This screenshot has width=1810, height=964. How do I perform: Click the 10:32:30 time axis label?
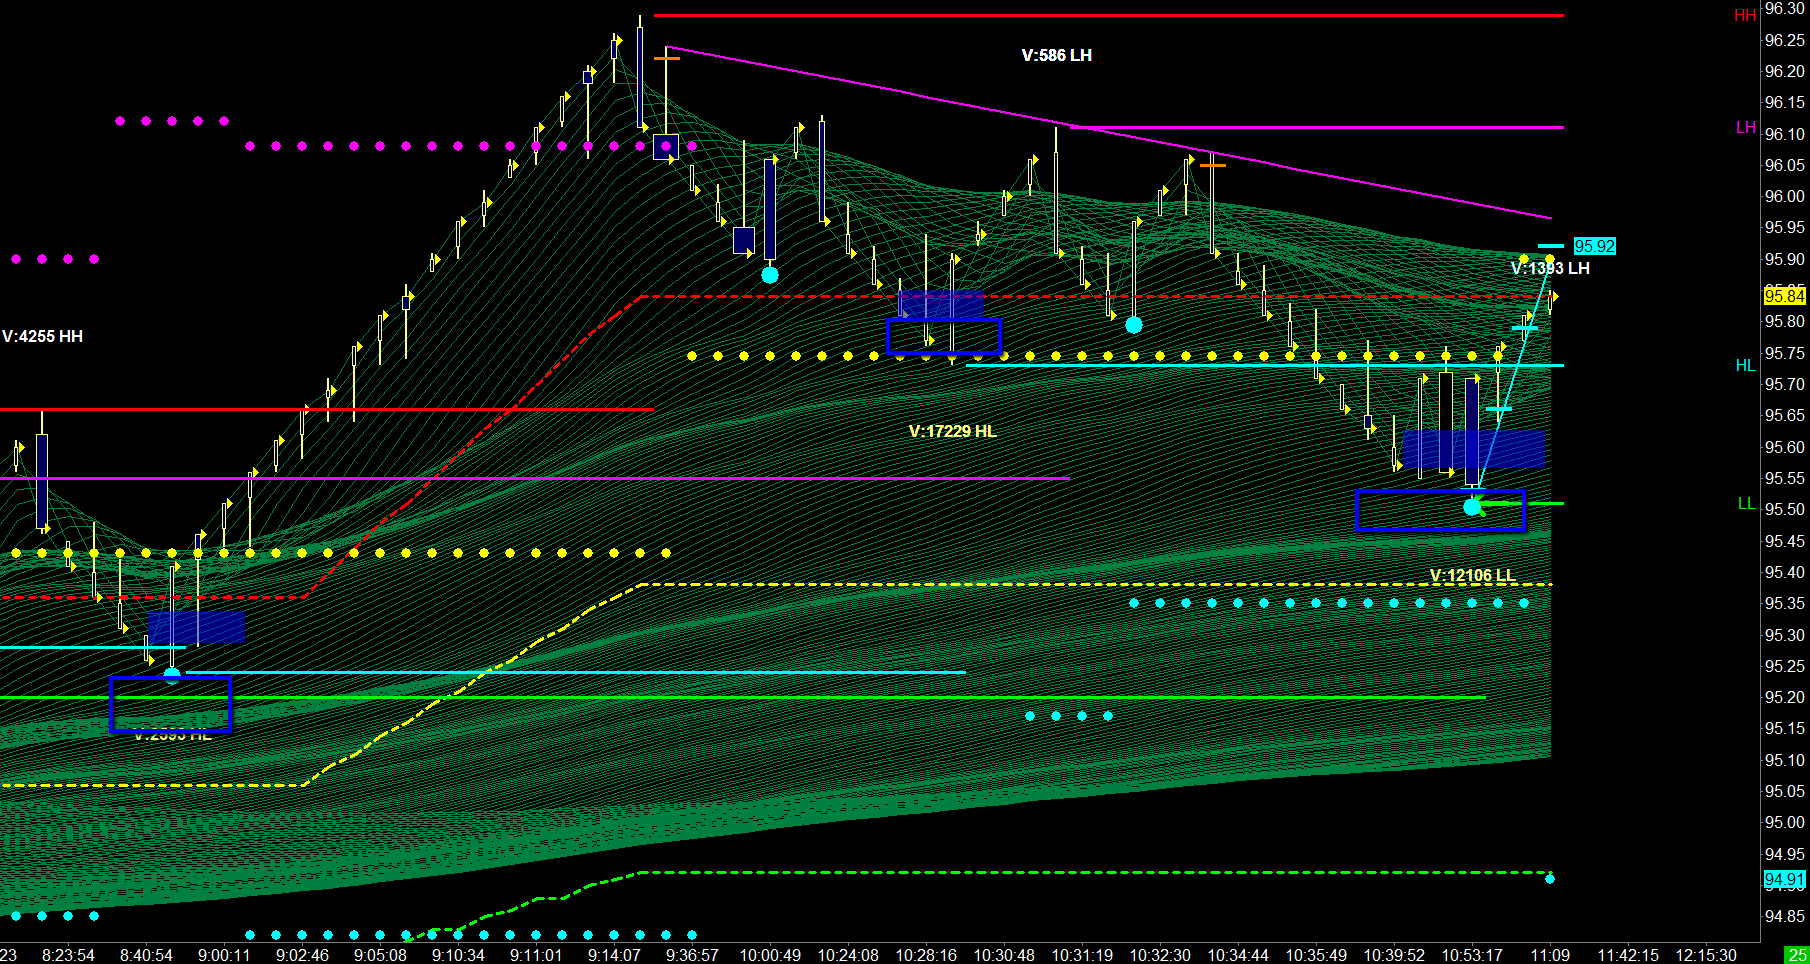tap(1160, 955)
